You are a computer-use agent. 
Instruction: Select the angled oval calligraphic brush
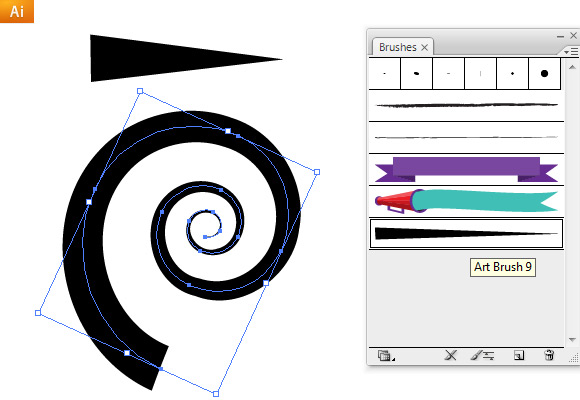(x=417, y=73)
